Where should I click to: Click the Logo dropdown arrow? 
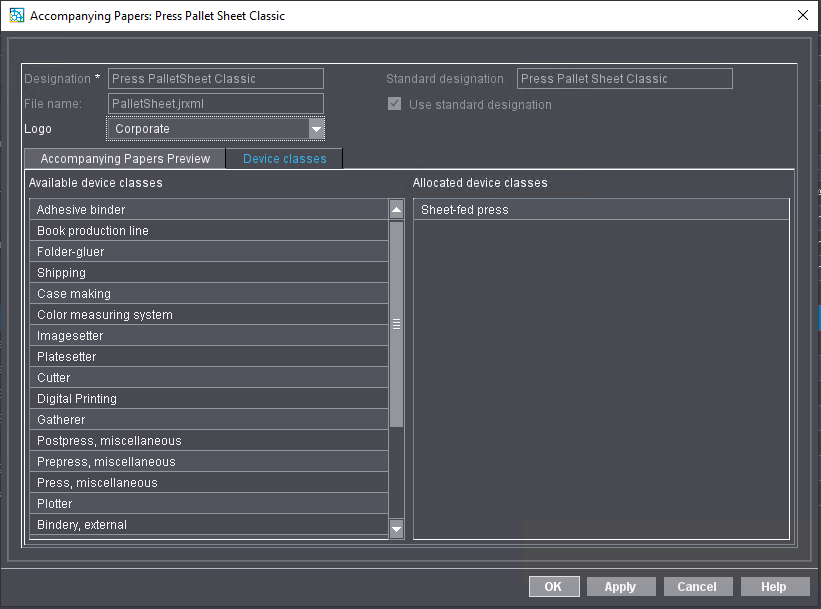(x=316, y=128)
